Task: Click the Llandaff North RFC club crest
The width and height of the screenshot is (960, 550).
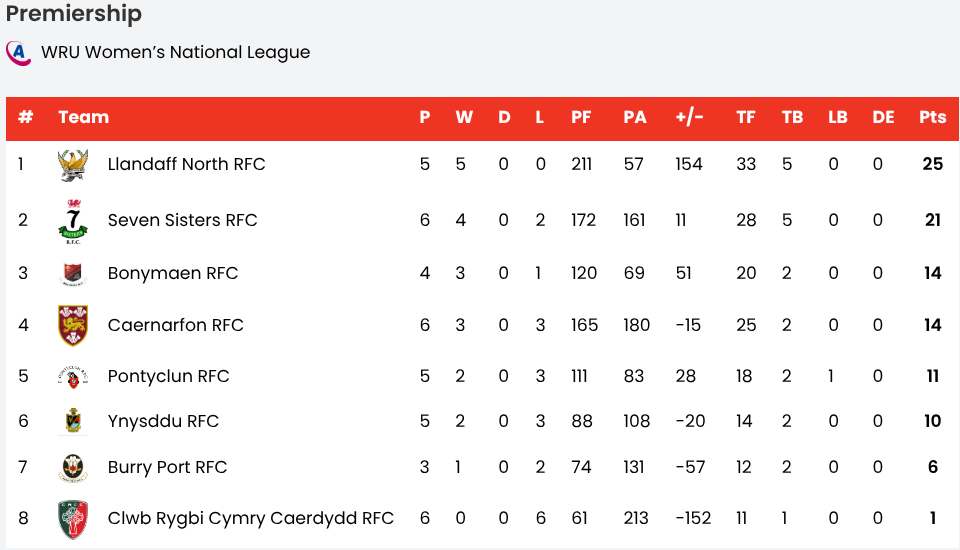Action: coord(73,164)
